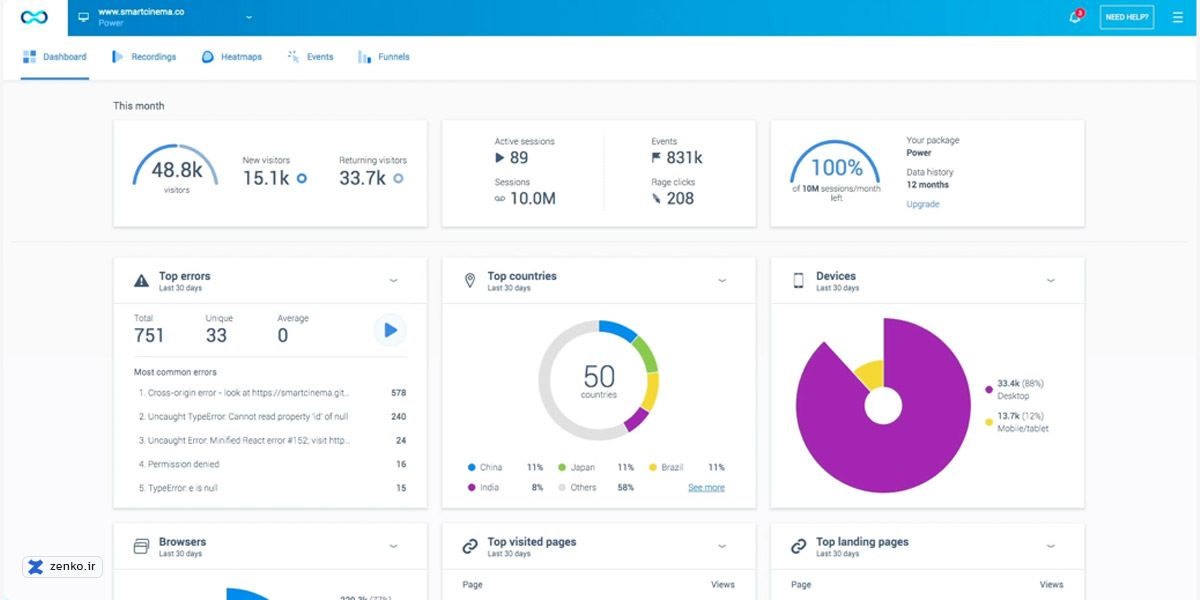The height and width of the screenshot is (600, 1200).
Task: Expand the Devices panel chevron
Action: [x=1050, y=281]
